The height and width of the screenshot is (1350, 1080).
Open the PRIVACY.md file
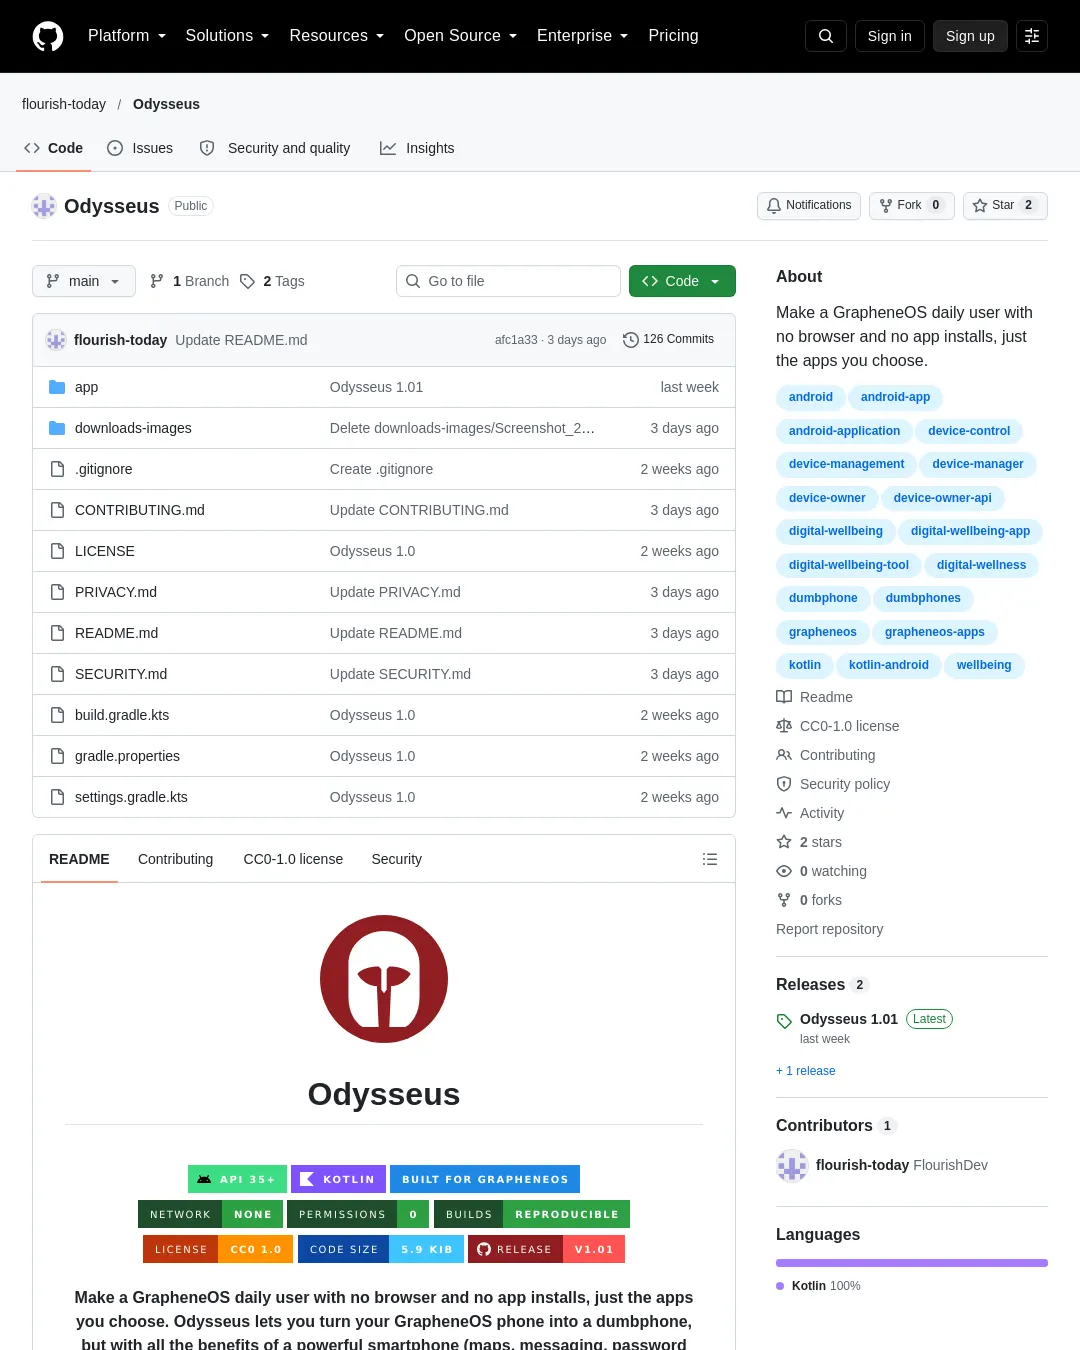(116, 592)
